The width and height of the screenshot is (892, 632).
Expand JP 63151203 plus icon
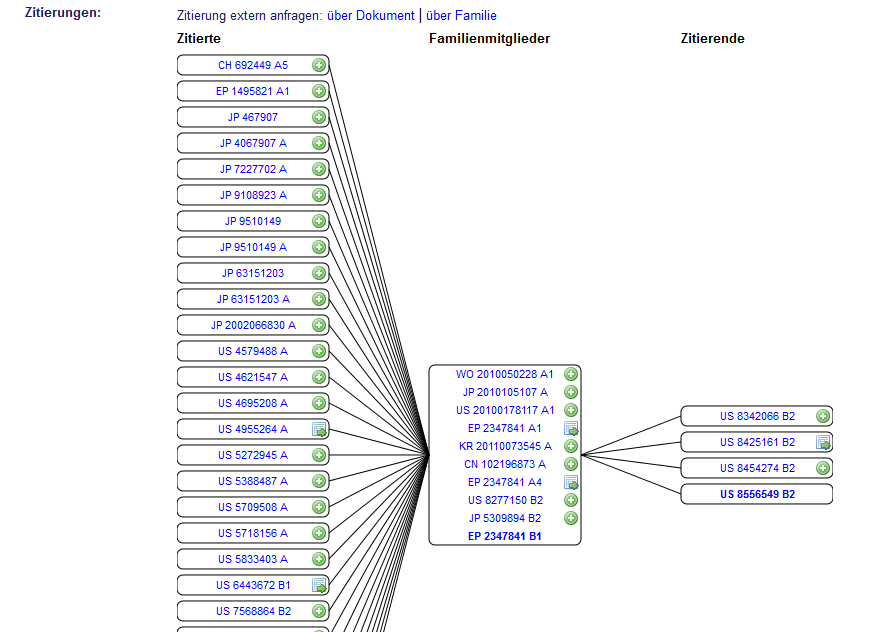pos(319,273)
